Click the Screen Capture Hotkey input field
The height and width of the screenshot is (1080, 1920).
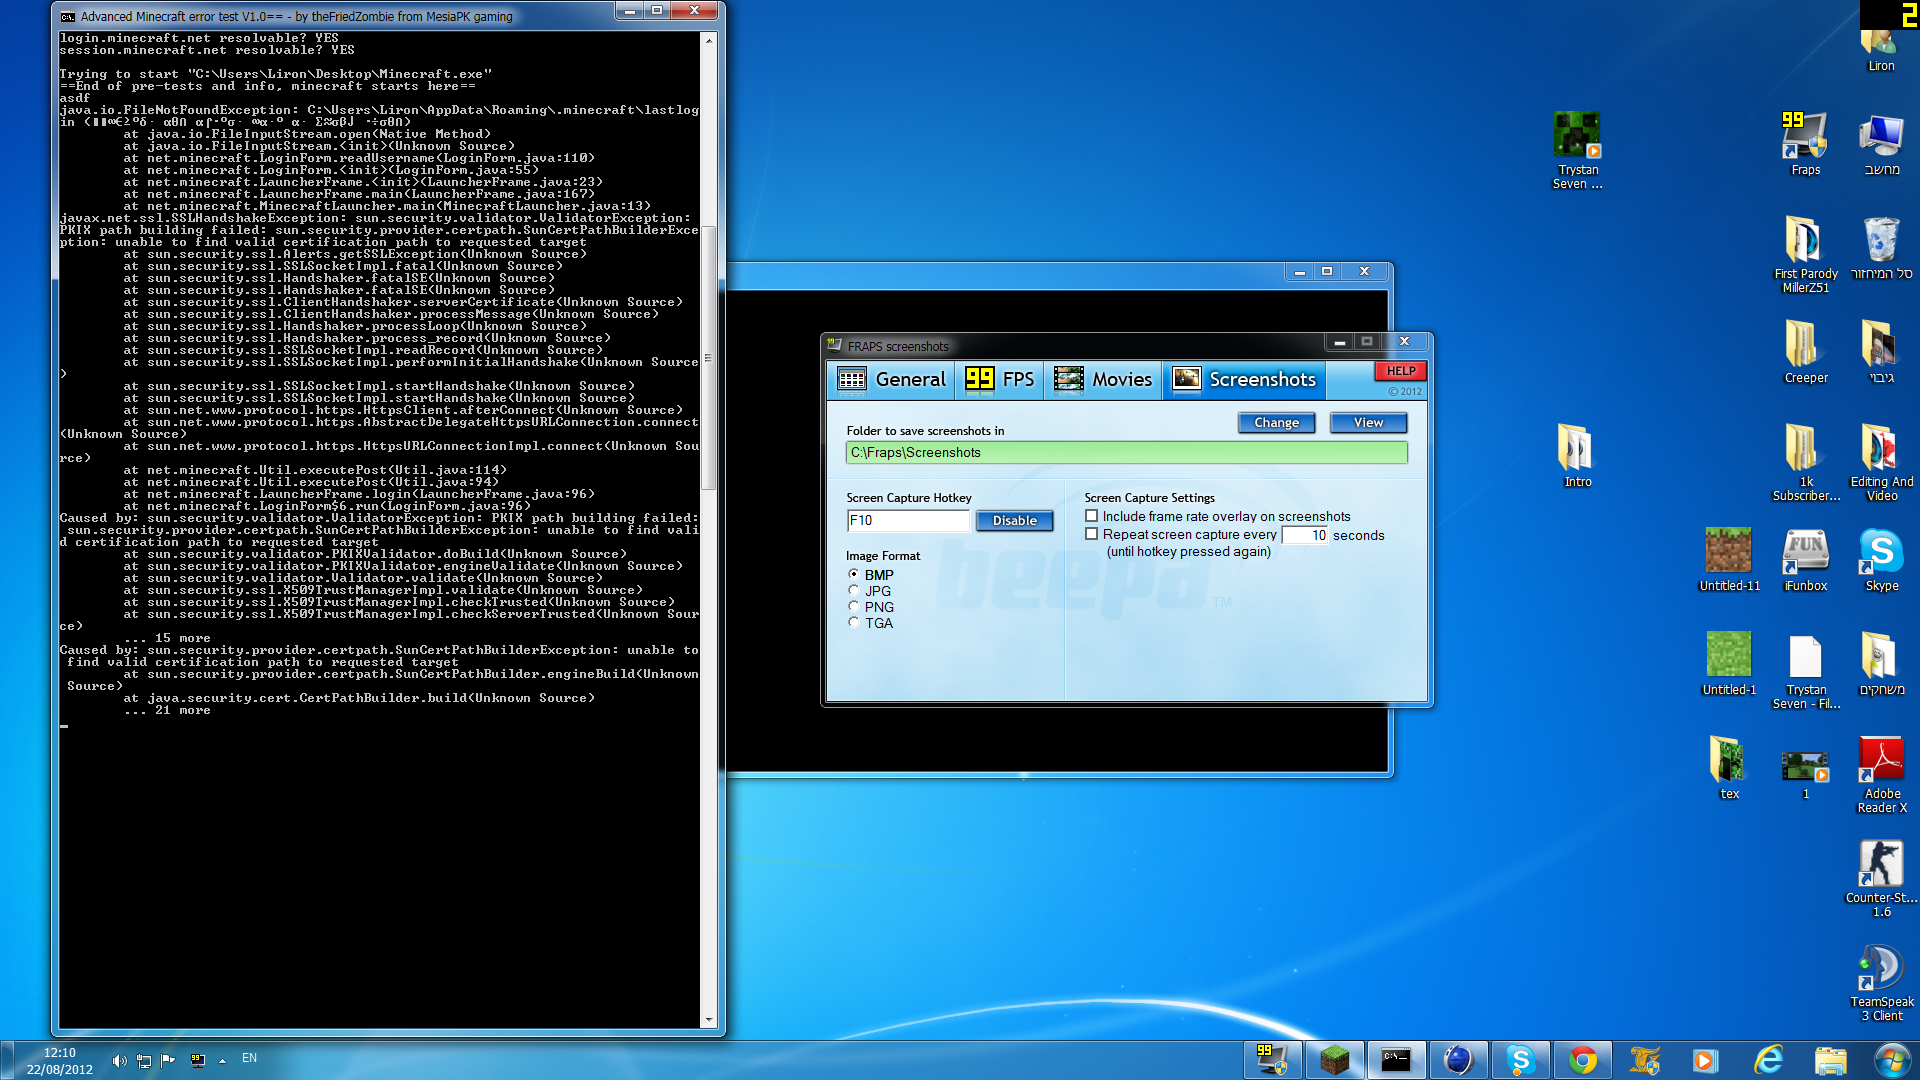click(x=908, y=521)
